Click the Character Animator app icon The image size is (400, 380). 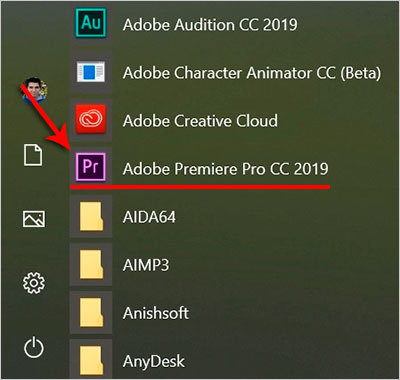click(91, 72)
